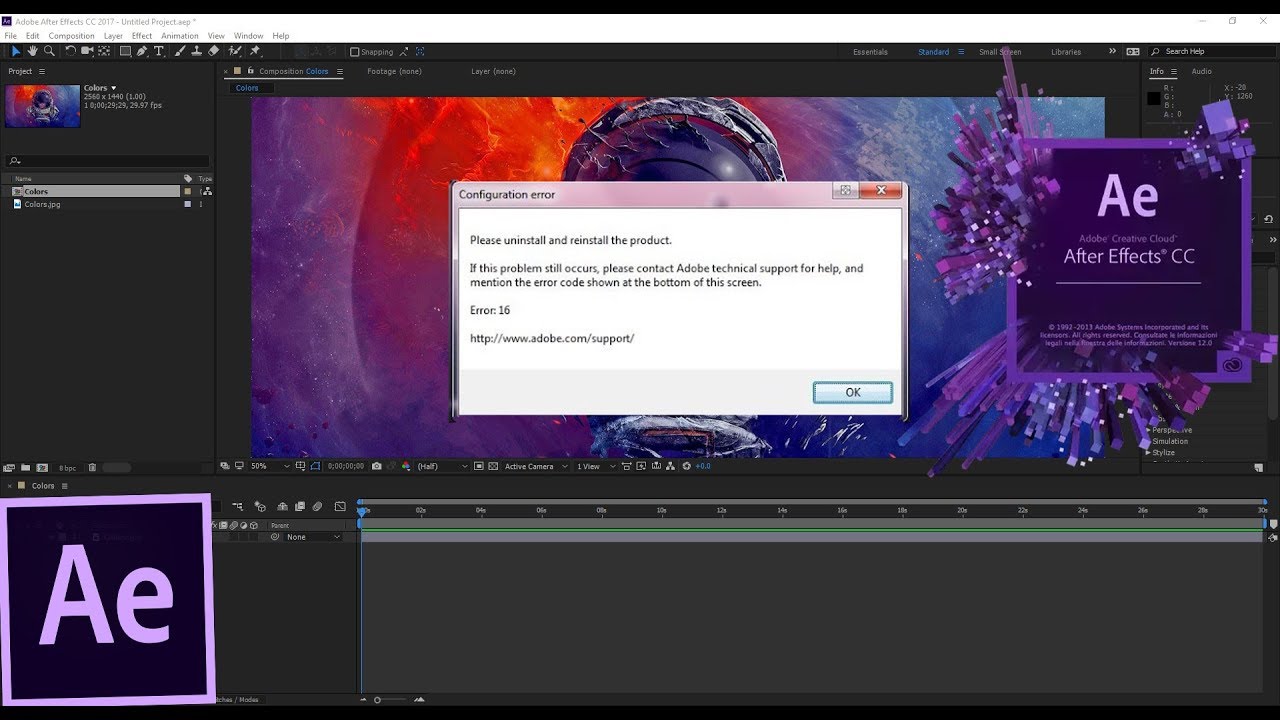This screenshot has width=1280, height=720.
Task: Select the Zoom magnifier tool
Action: click(49, 51)
